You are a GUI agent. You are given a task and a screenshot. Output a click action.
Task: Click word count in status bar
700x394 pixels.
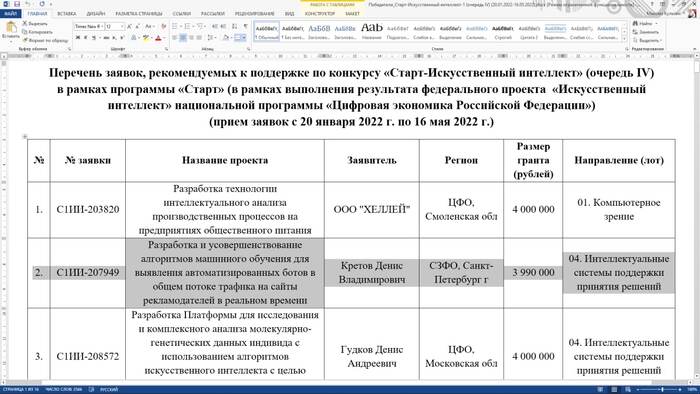[63, 390]
